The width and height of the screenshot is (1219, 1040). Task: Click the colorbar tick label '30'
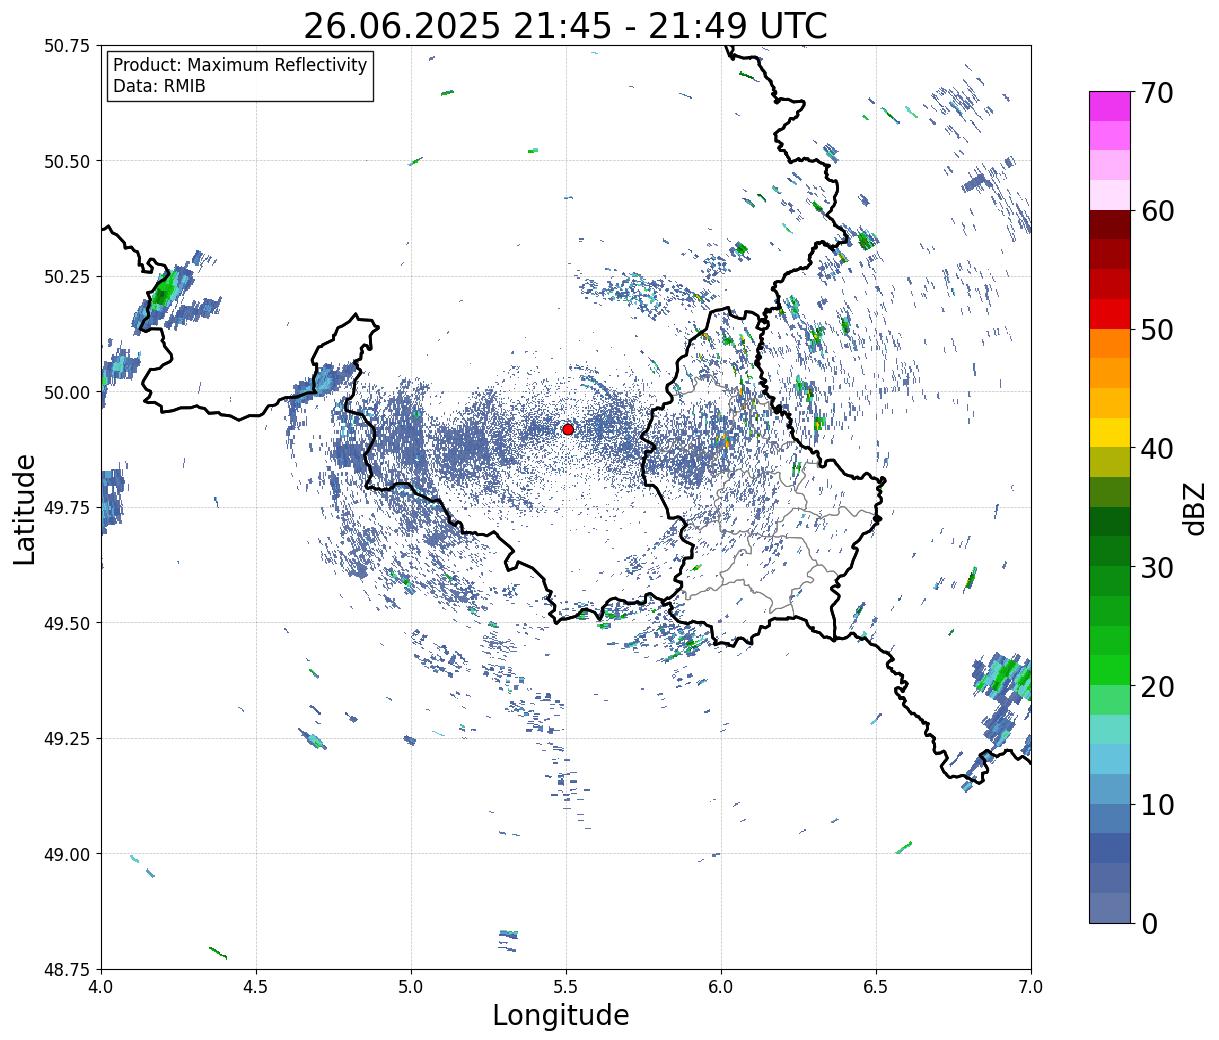(x=1156, y=568)
